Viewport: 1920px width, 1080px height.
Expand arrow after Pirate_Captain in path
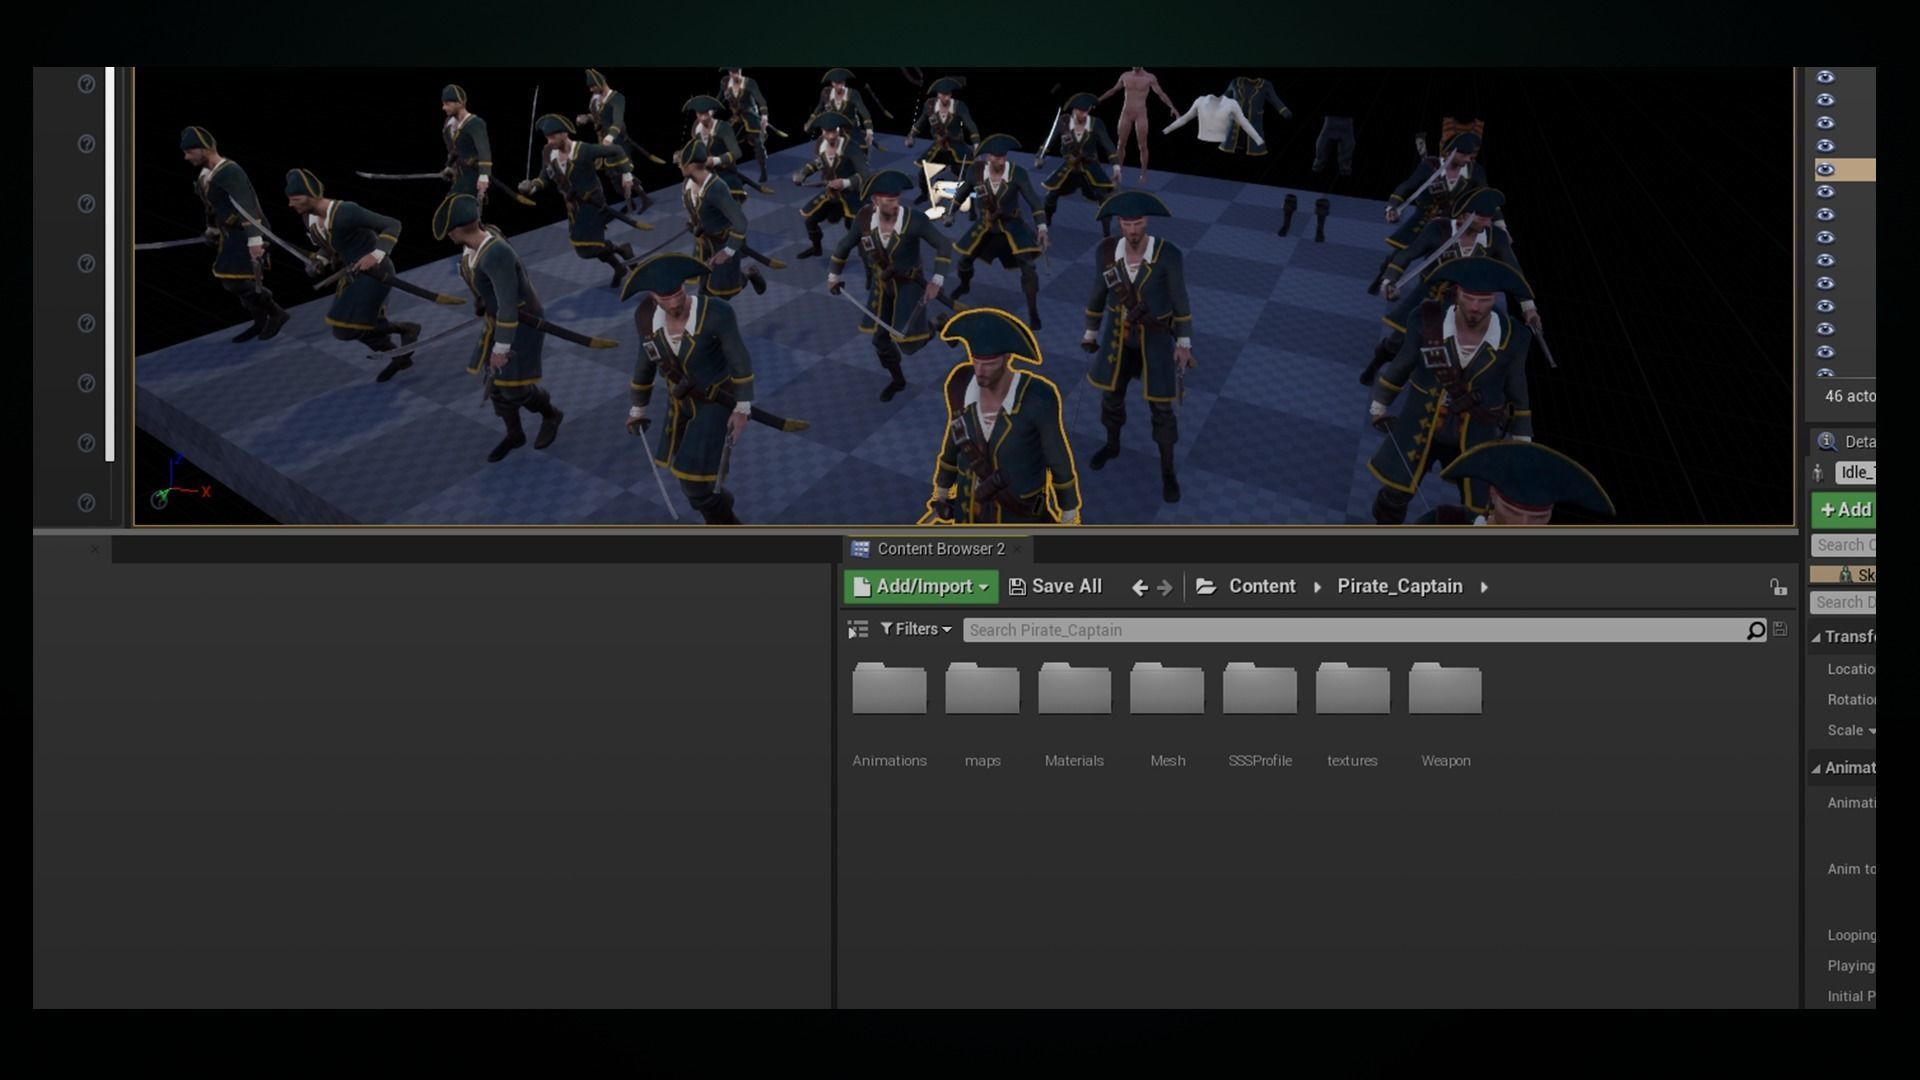pos(1484,587)
